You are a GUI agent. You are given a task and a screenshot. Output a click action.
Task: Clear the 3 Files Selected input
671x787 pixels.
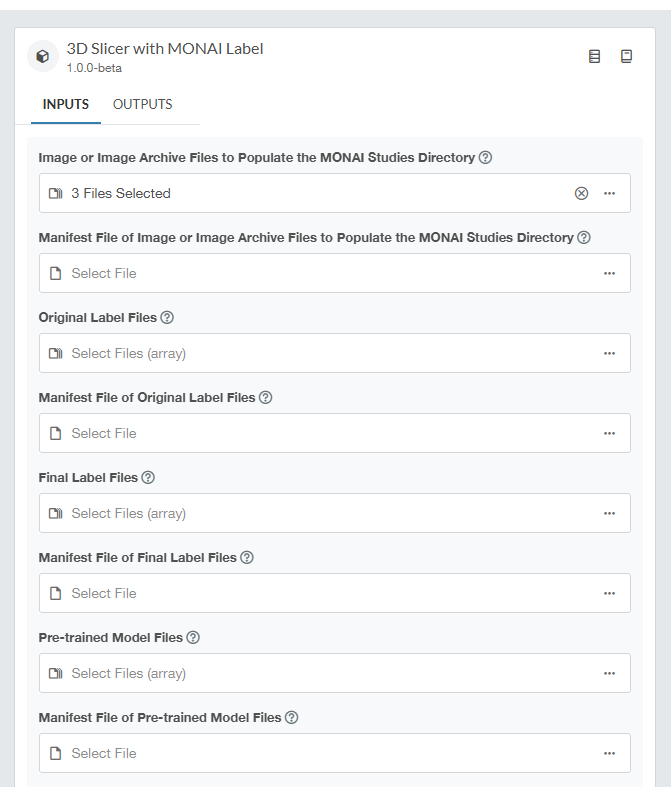(x=581, y=193)
